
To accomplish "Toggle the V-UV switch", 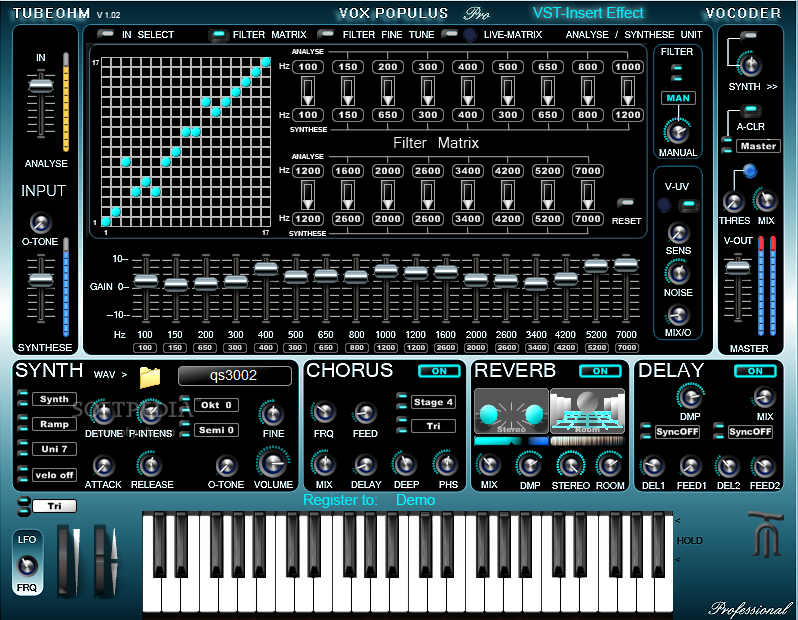I will point(690,205).
